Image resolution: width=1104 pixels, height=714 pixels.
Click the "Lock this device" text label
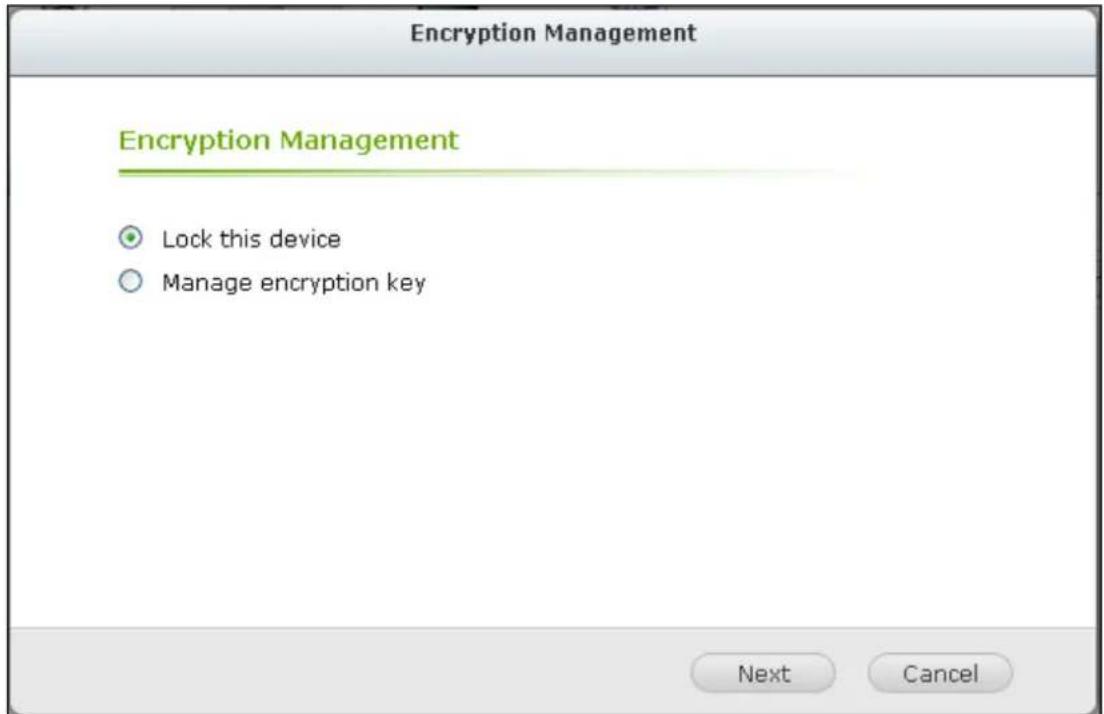point(251,239)
